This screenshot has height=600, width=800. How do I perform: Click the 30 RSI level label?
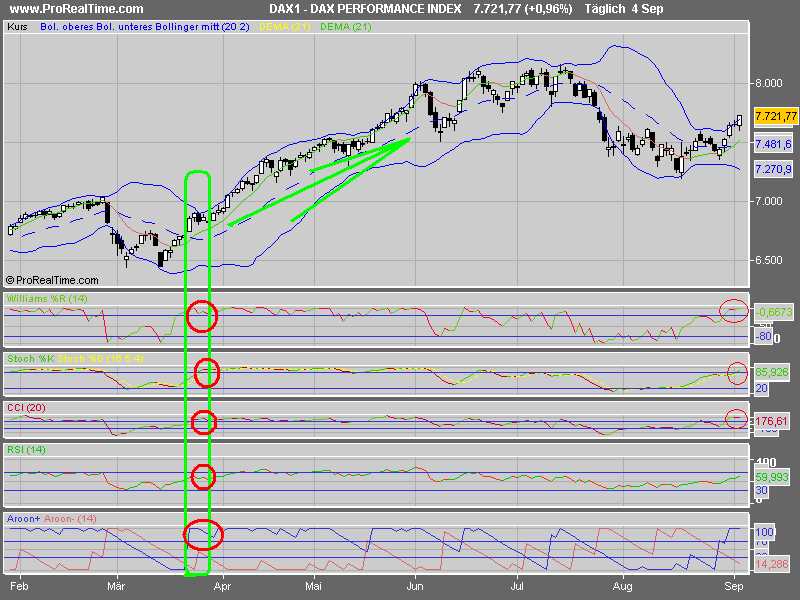point(761,490)
